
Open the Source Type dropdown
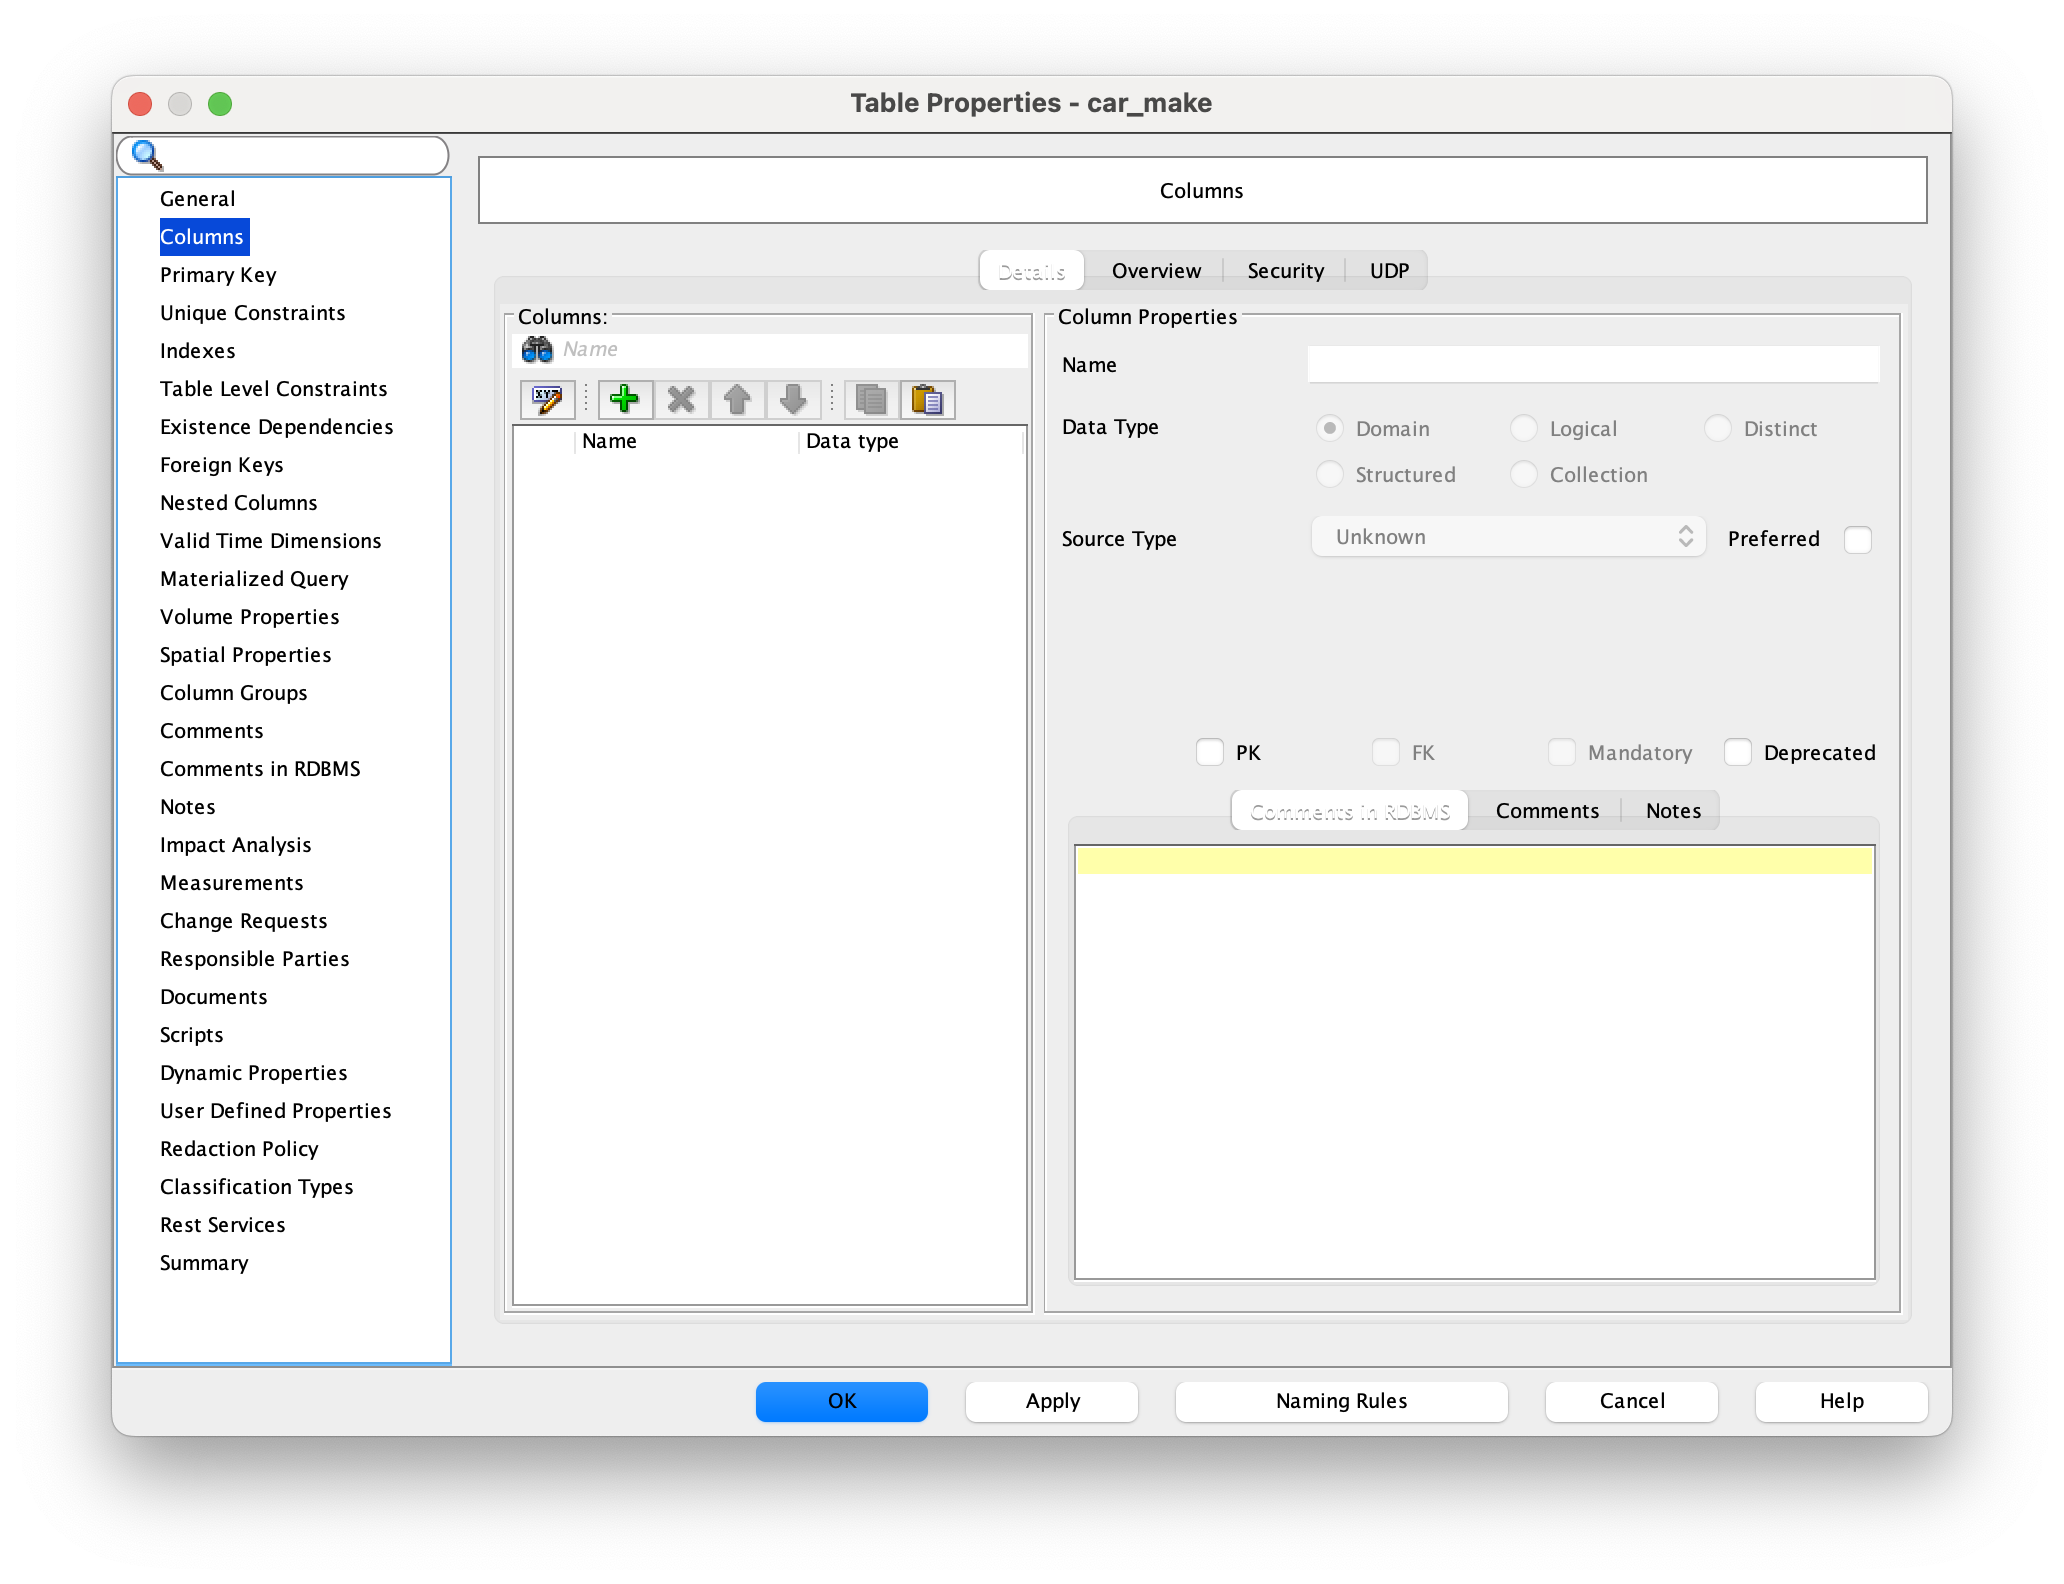tap(1507, 537)
